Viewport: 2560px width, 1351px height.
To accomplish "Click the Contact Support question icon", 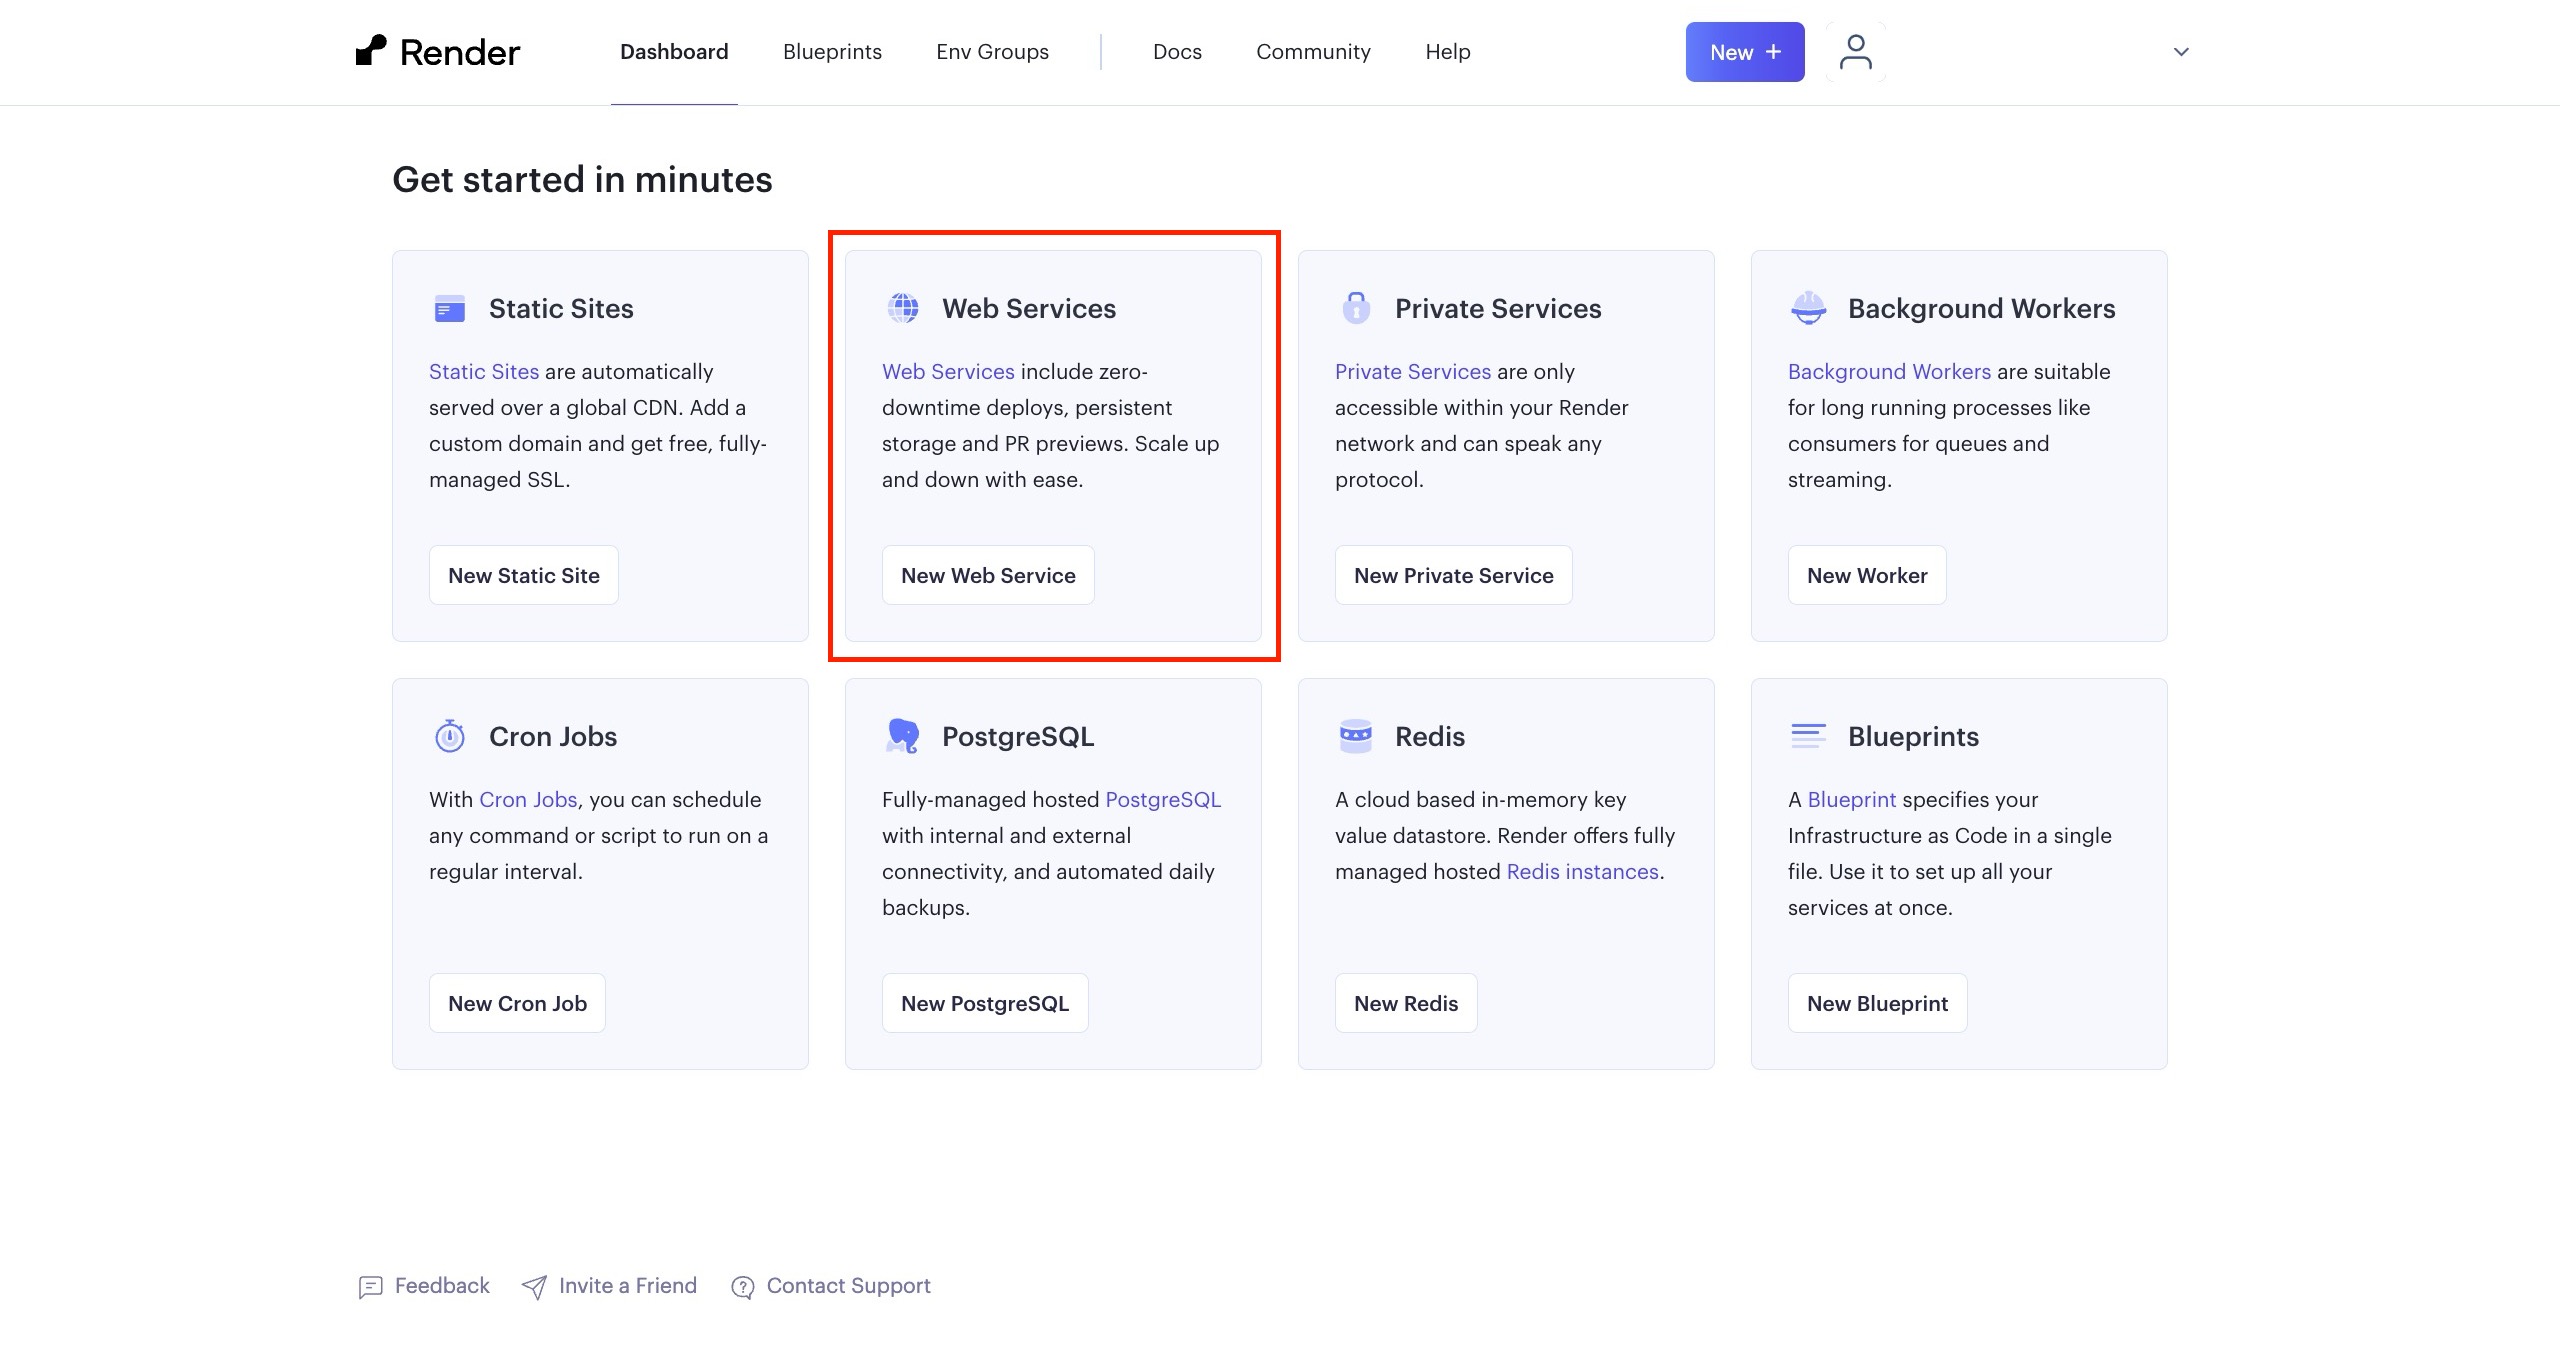I will (x=742, y=1287).
